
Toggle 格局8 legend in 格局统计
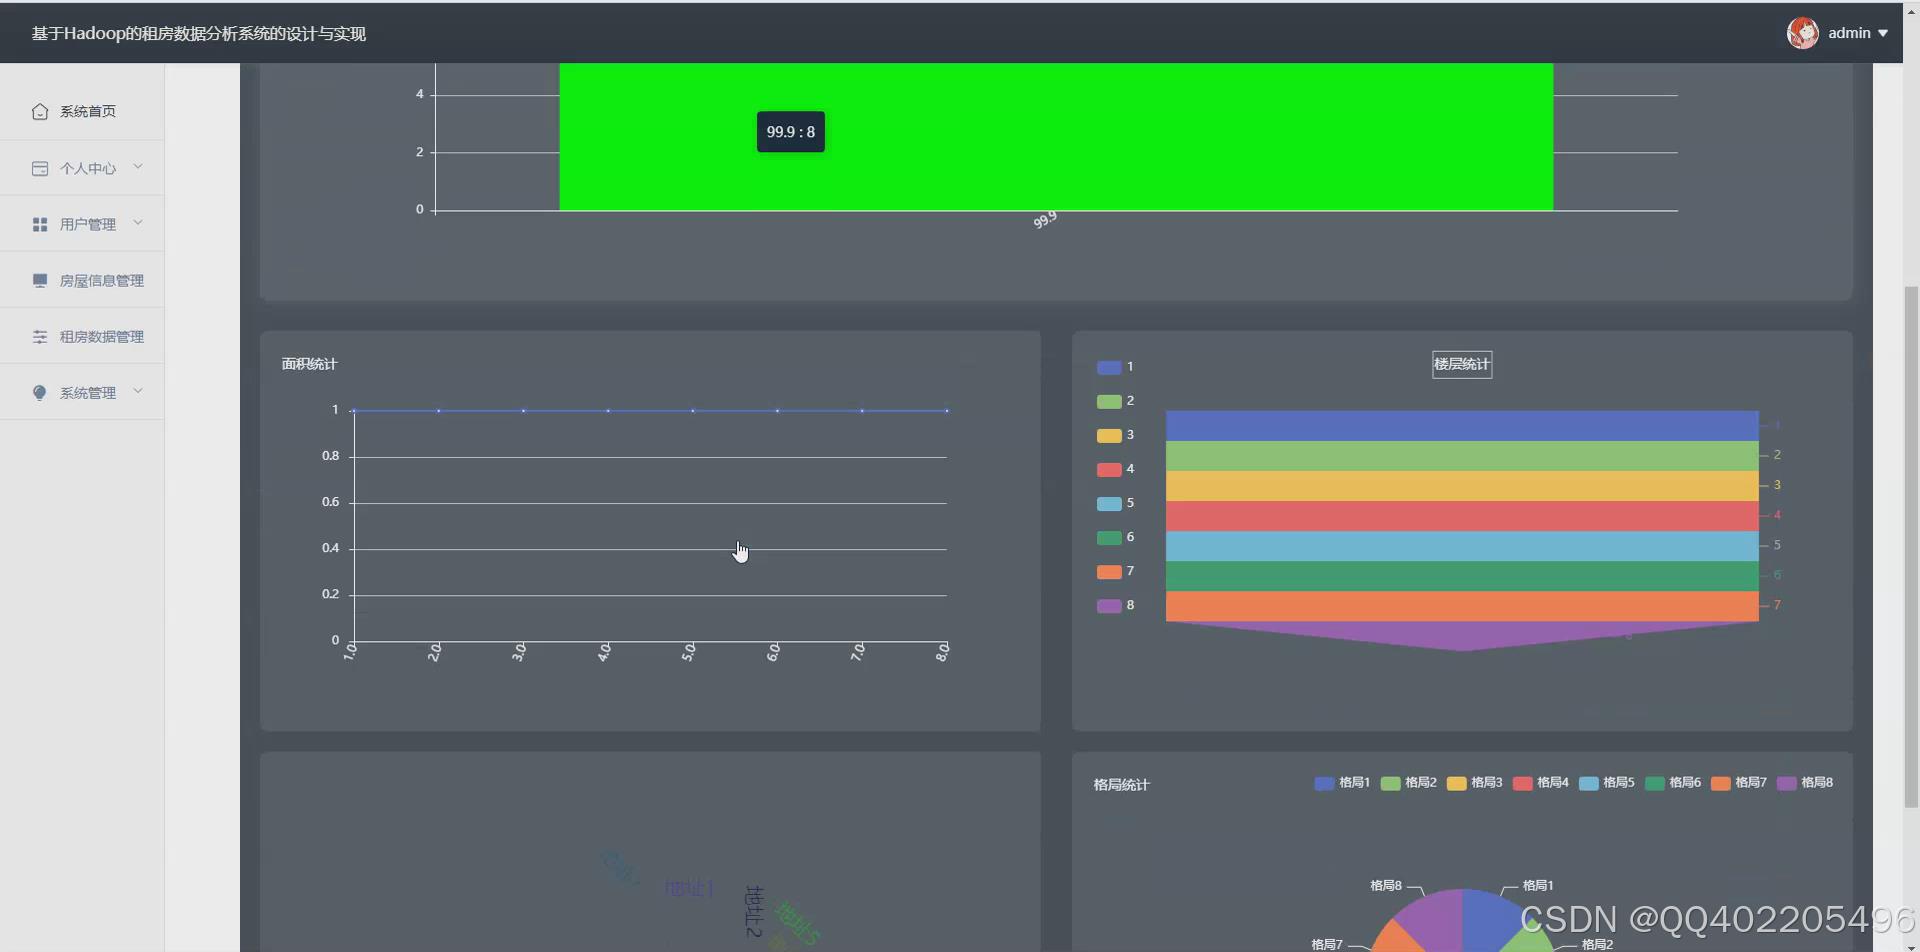[x=1804, y=783]
